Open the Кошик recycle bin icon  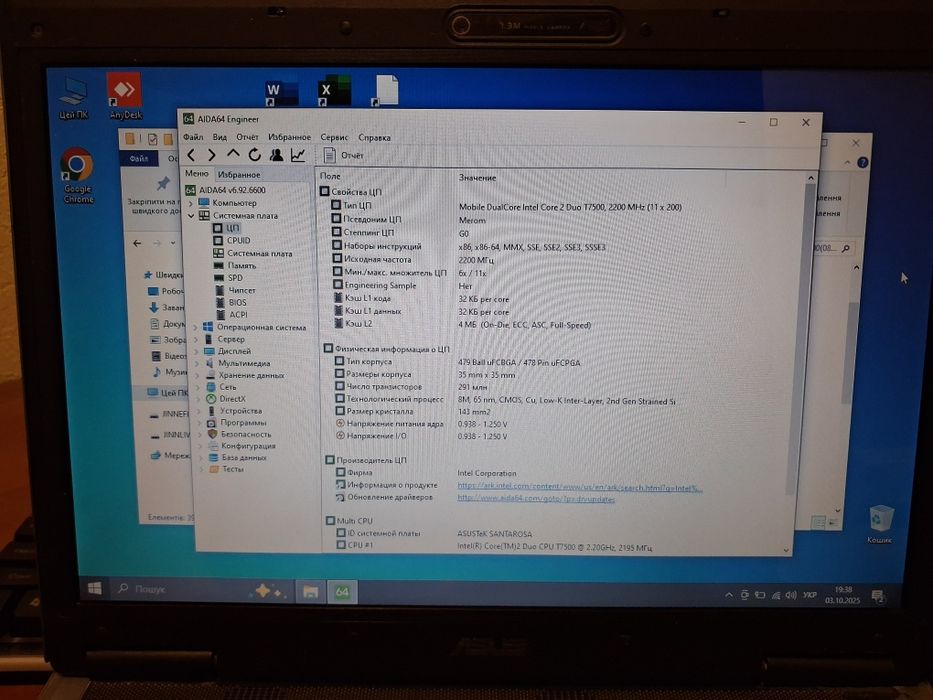point(879,524)
